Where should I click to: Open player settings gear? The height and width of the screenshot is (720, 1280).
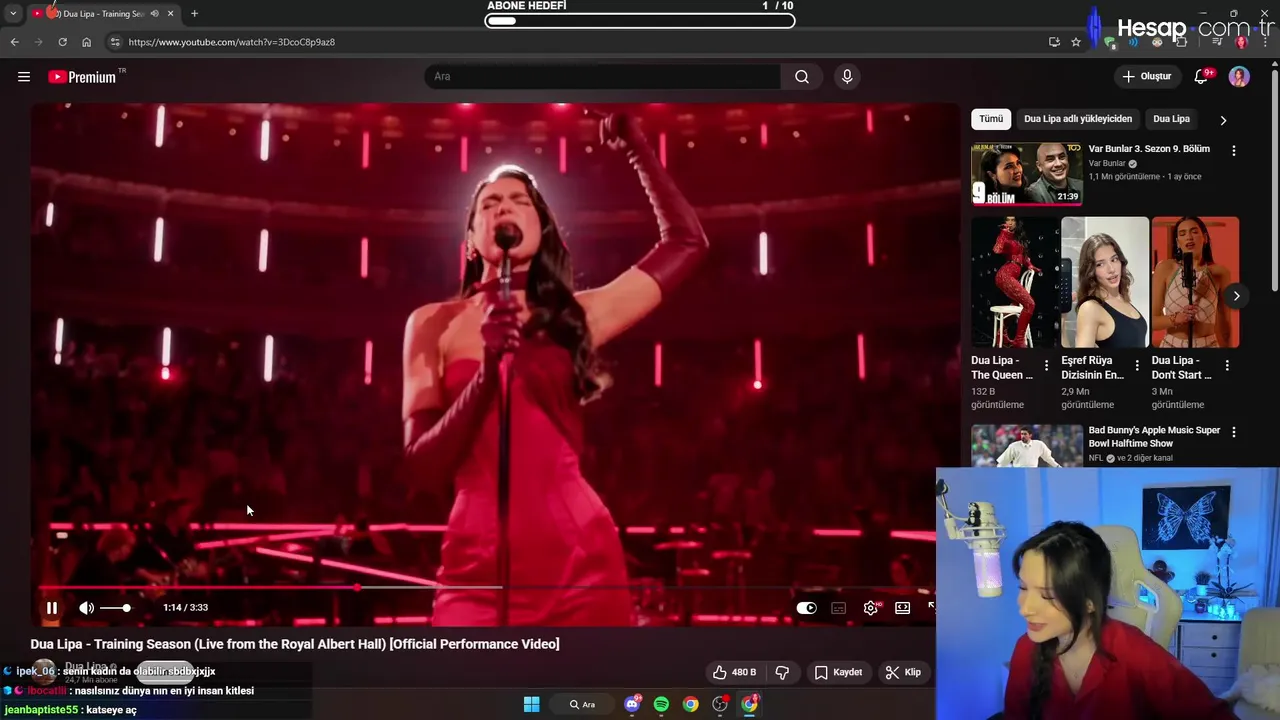click(x=871, y=608)
